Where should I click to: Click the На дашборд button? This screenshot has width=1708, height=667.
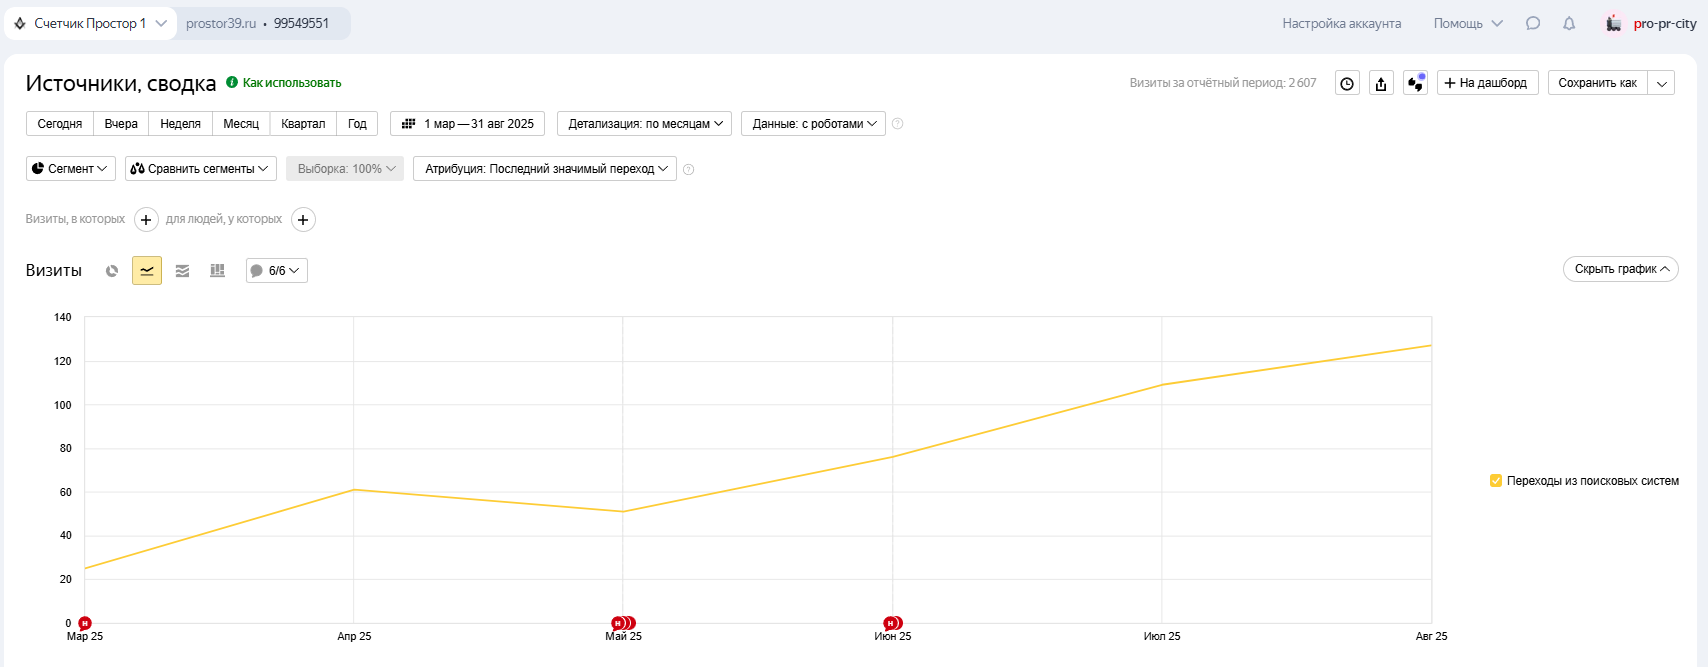point(1486,83)
